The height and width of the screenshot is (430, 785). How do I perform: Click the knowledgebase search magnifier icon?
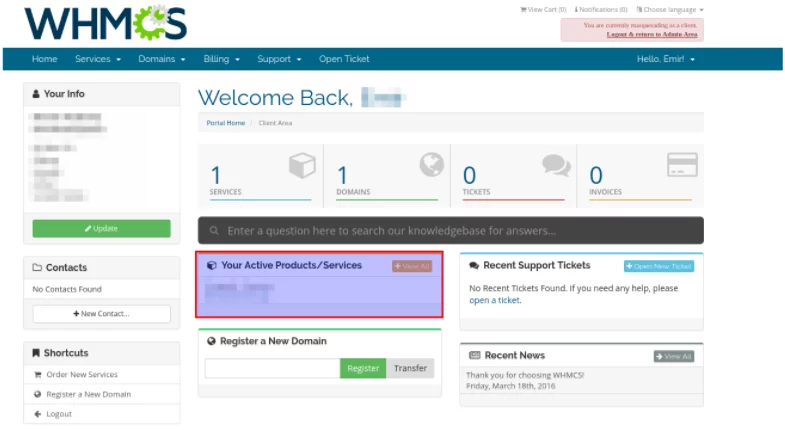(x=212, y=231)
